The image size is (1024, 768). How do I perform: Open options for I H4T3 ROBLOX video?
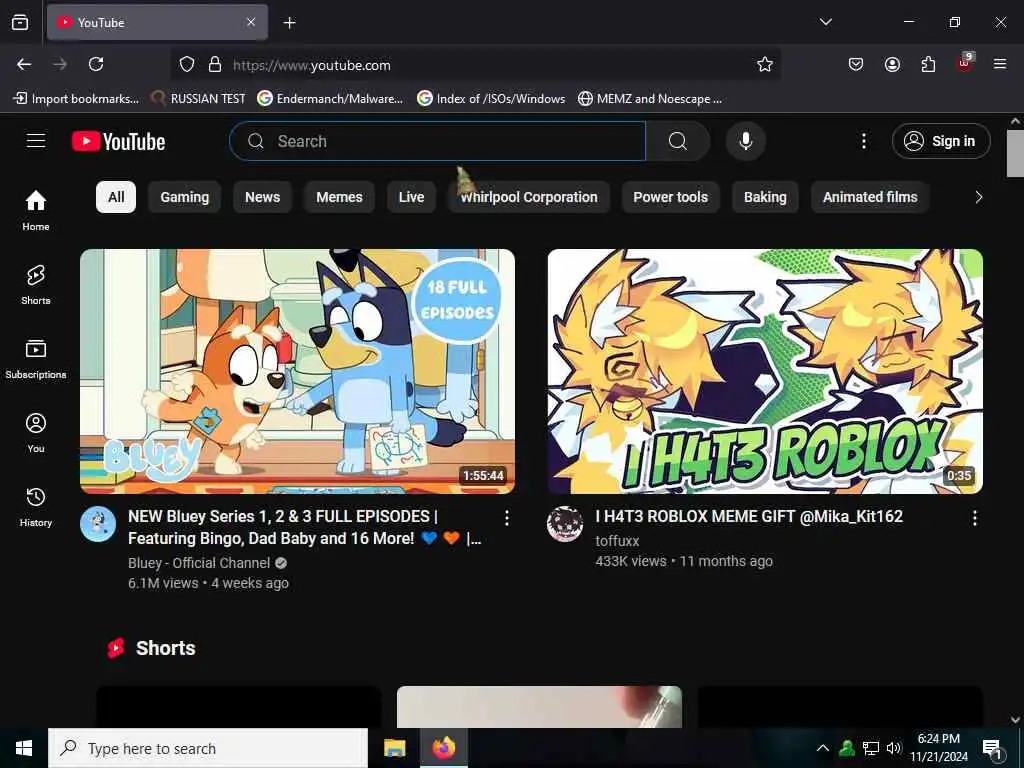(974, 518)
